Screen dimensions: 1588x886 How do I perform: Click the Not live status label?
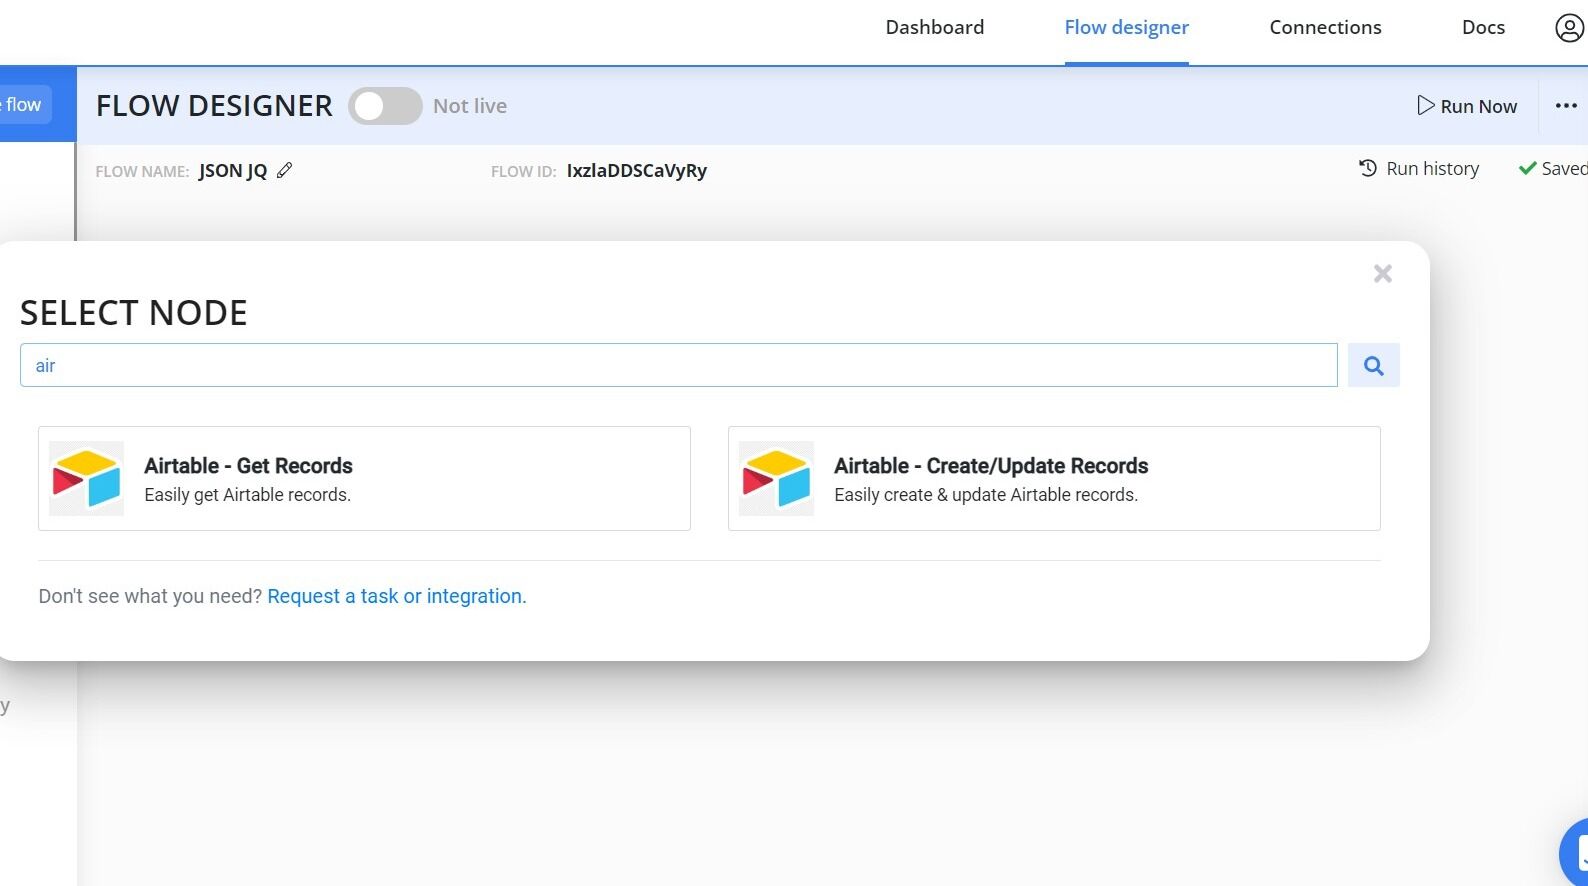(470, 106)
